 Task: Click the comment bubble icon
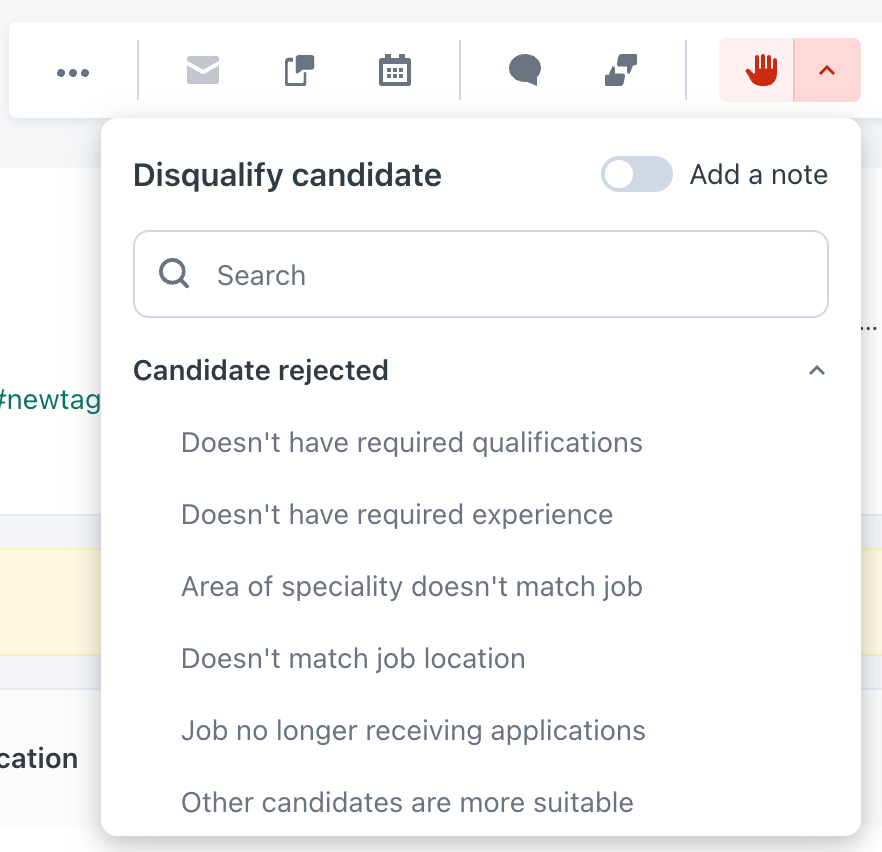pos(523,70)
